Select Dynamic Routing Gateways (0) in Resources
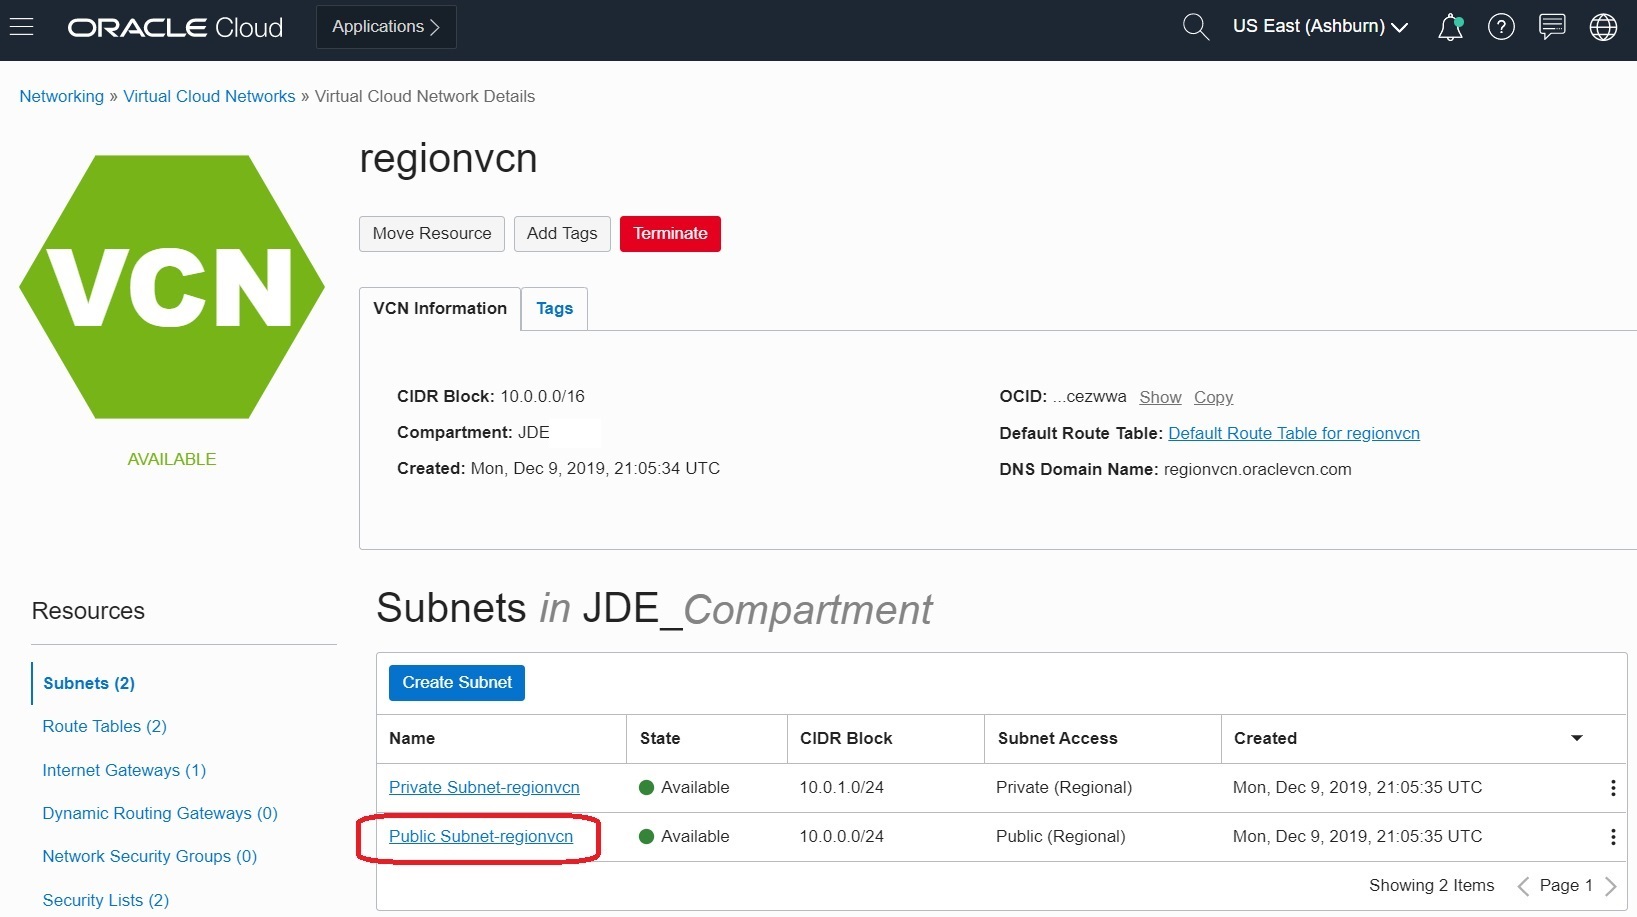The height and width of the screenshot is (917, 1637). click(160, 813)
